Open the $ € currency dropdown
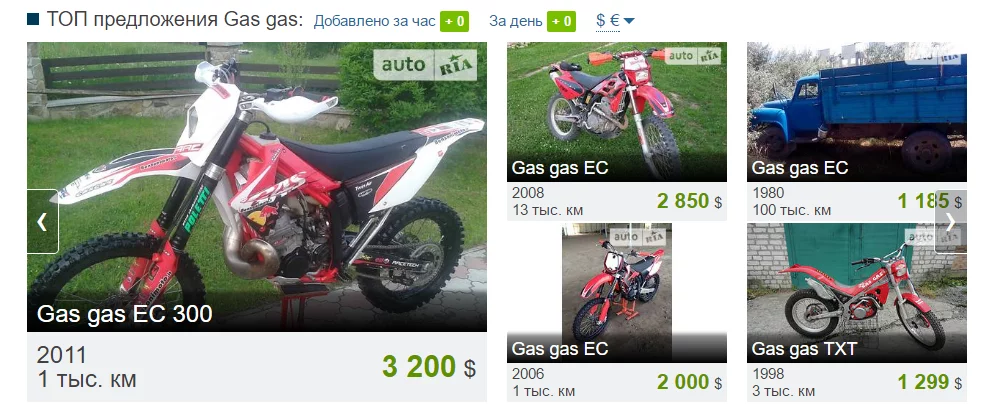The height and width of the screenshot is (407, 983). [615, 21]
